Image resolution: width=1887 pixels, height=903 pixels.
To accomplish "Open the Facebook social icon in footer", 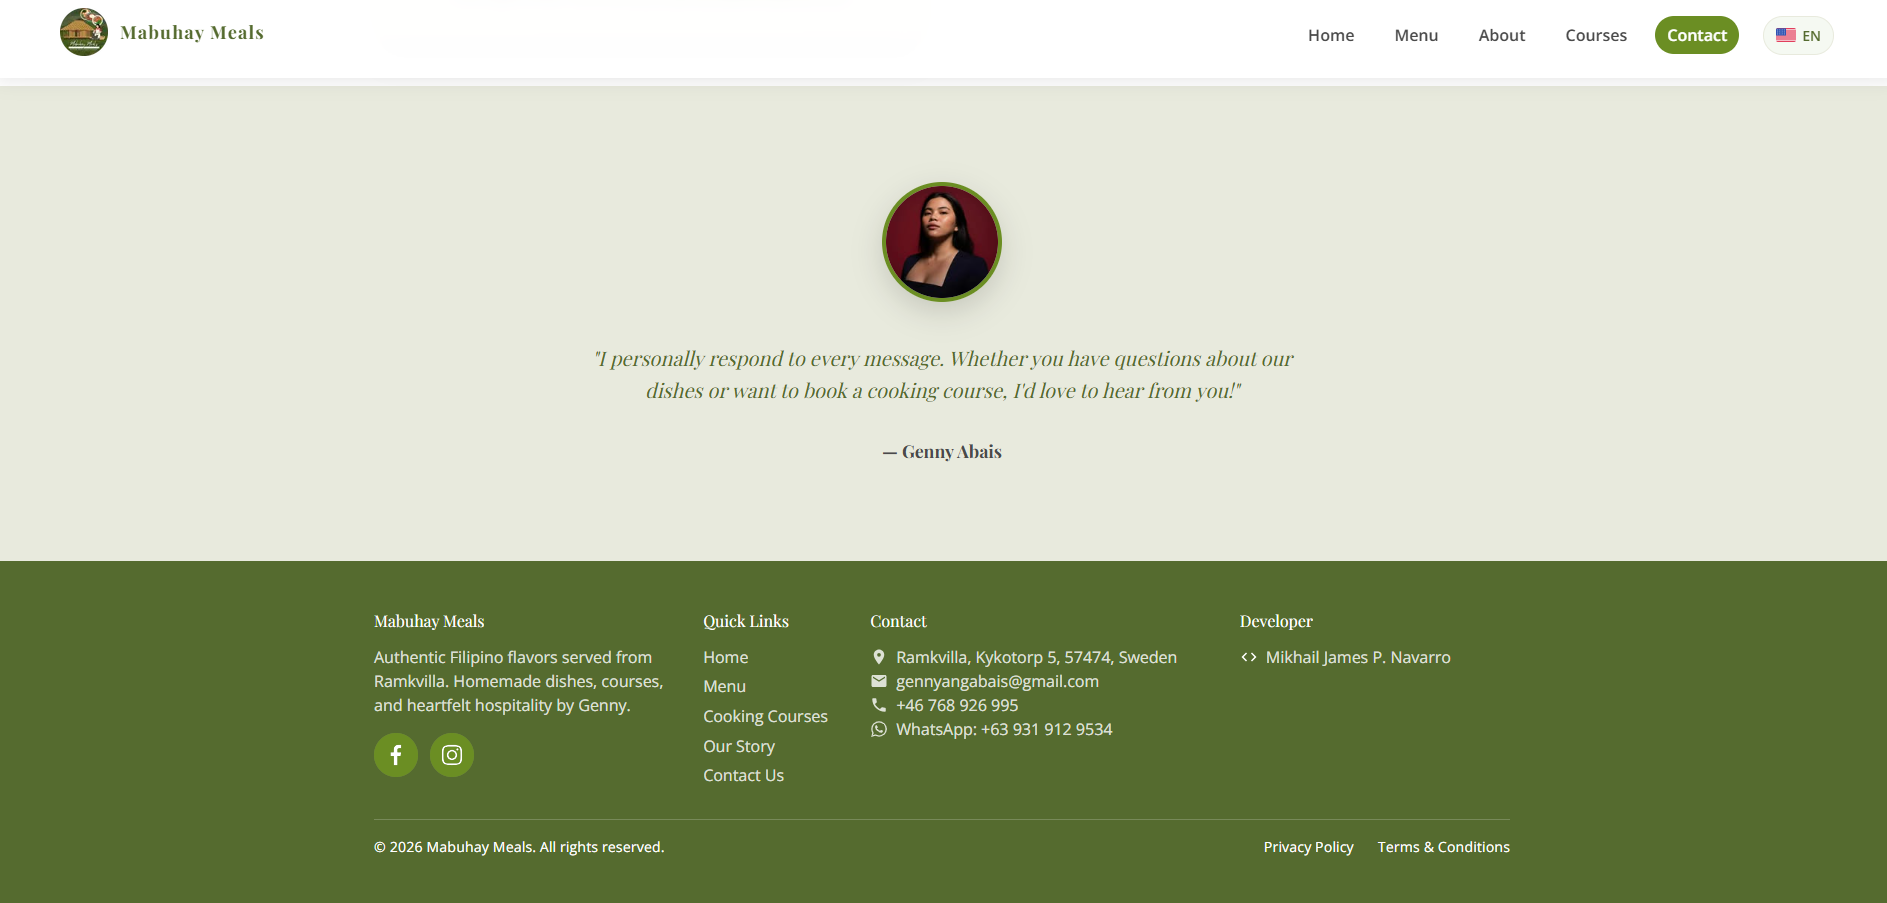I will coord(396,755).
